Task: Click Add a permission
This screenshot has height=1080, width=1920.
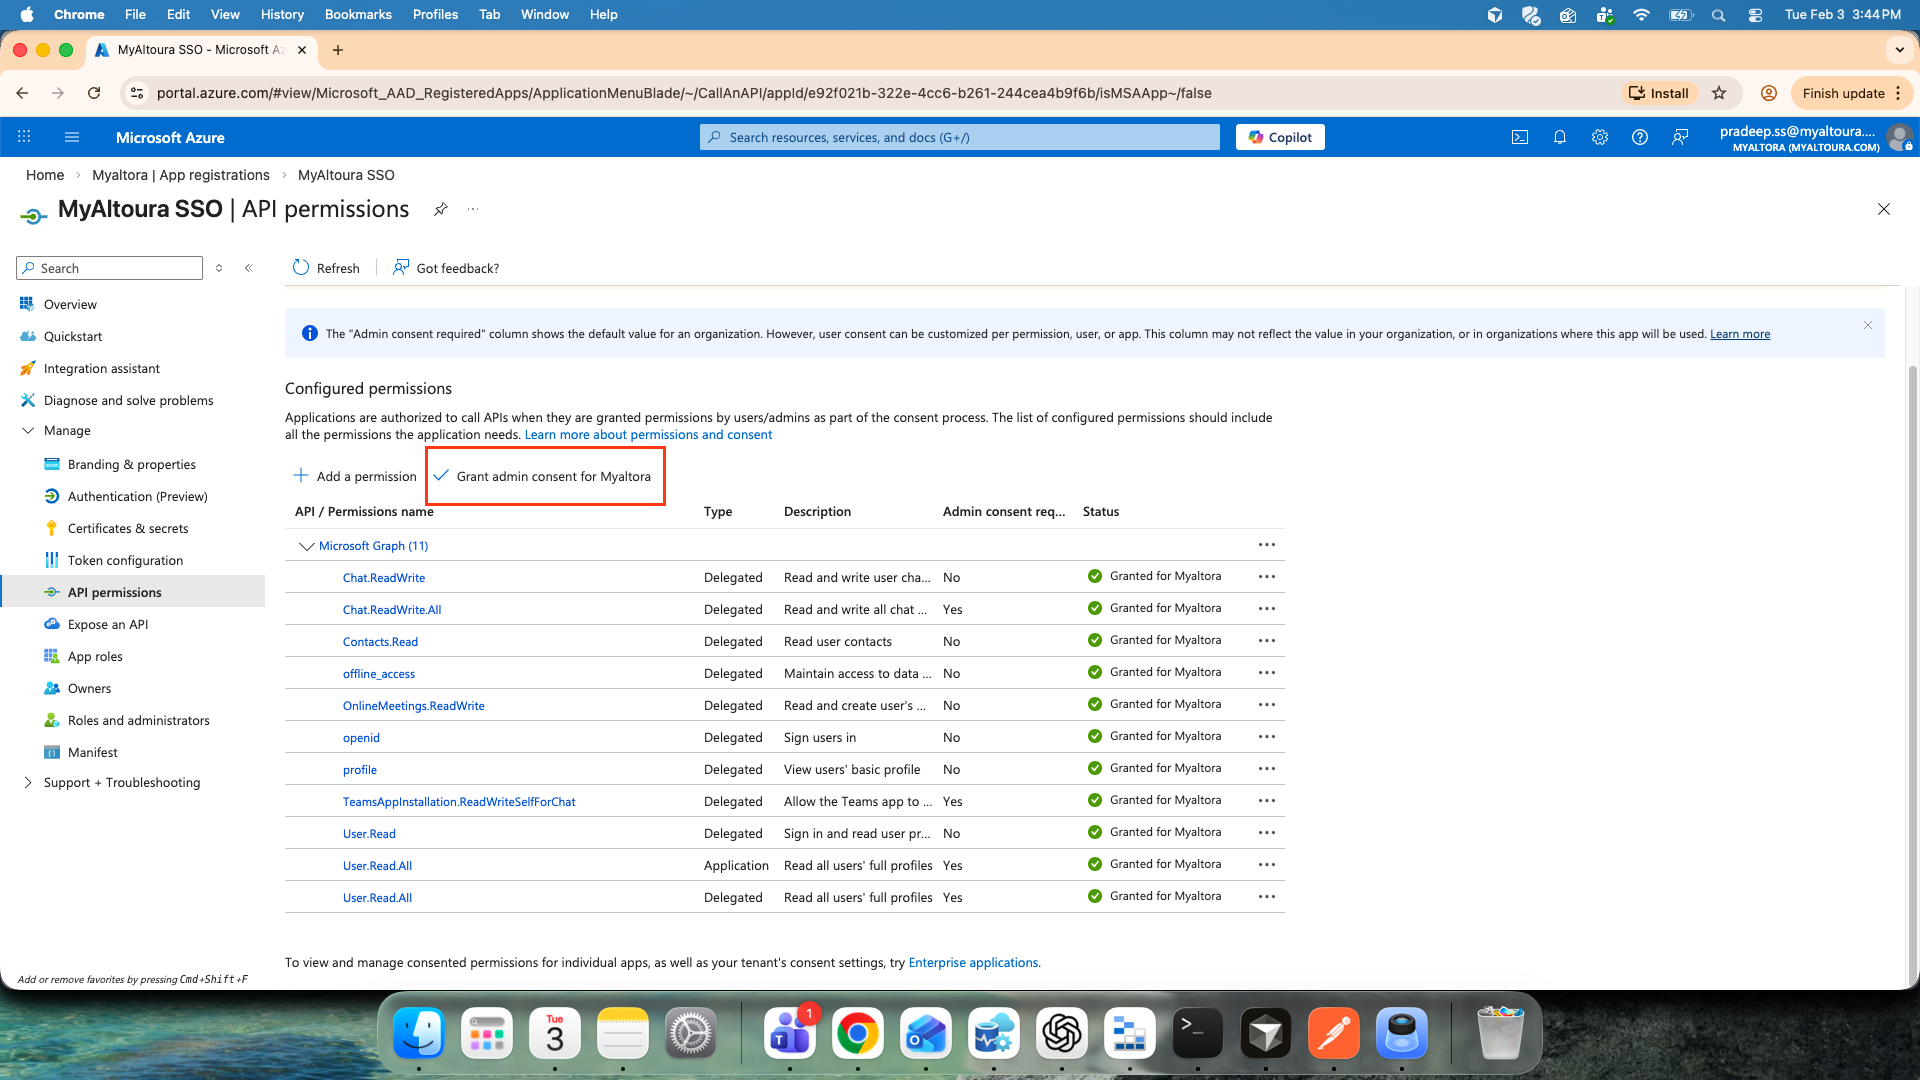Action: click(355, 476)
